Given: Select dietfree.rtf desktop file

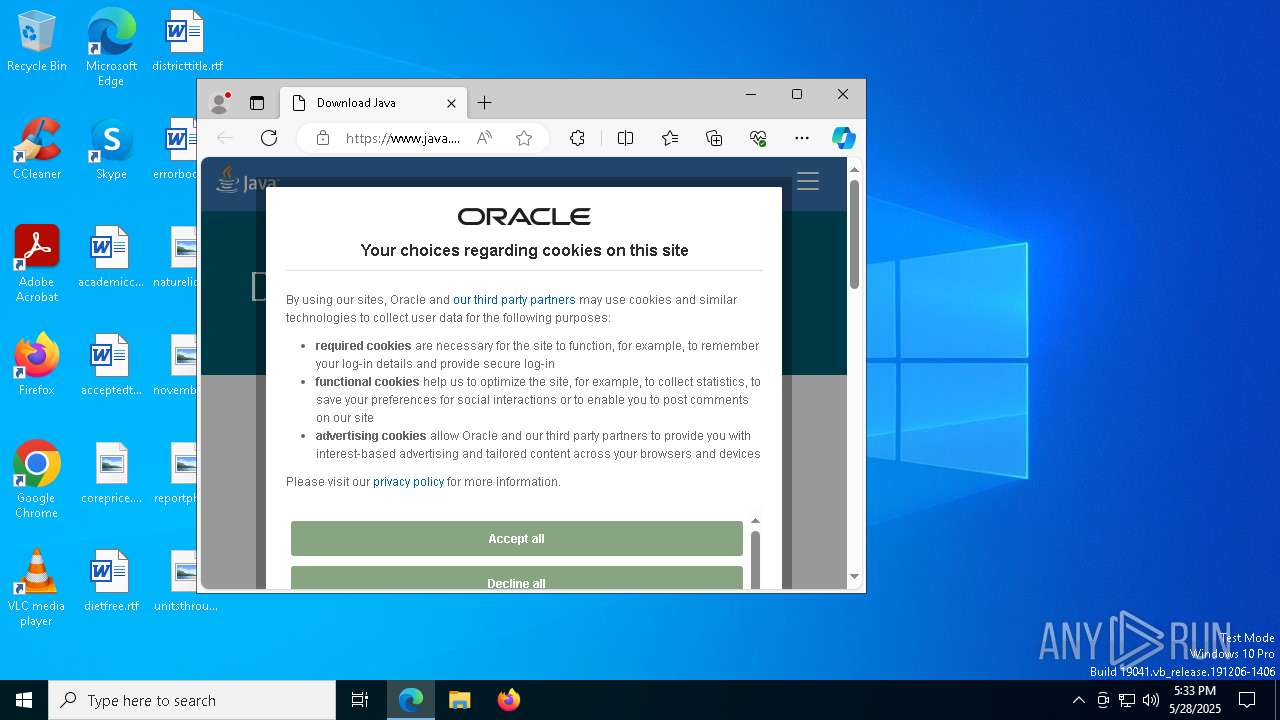Looking at the screenshot, I should point(111,582).
